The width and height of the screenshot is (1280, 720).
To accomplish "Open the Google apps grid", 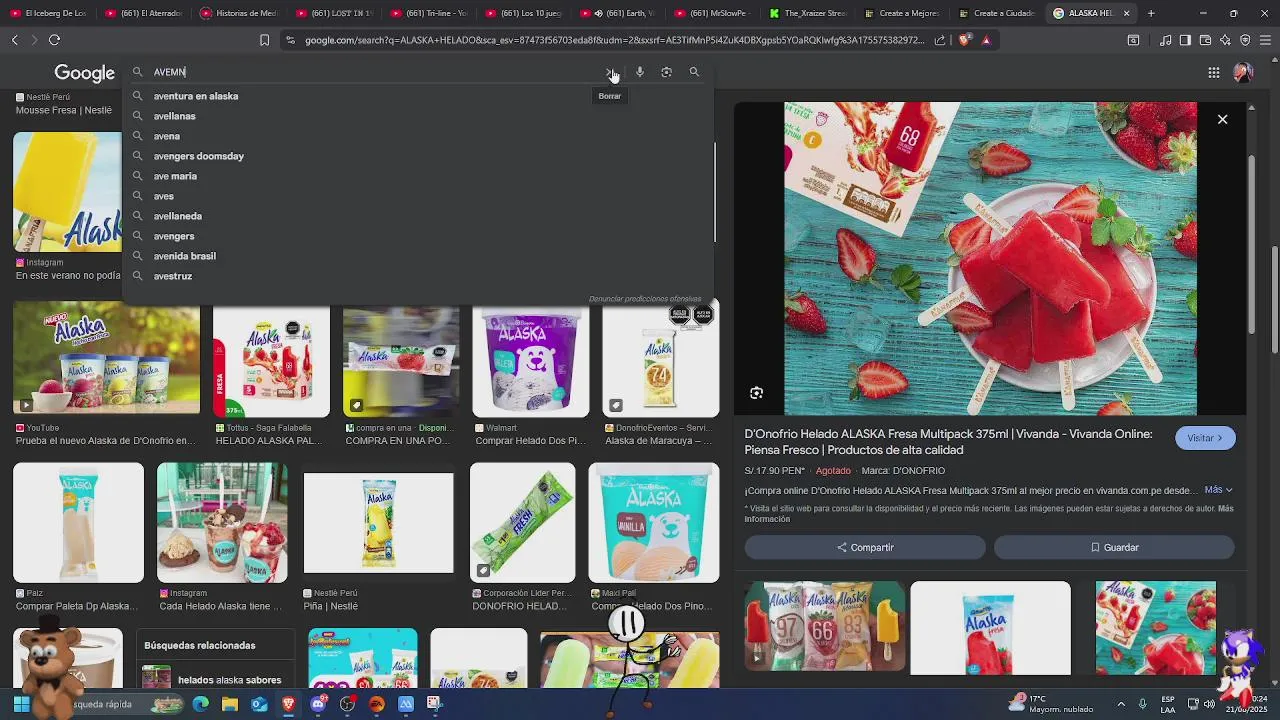I will 1213,72.
